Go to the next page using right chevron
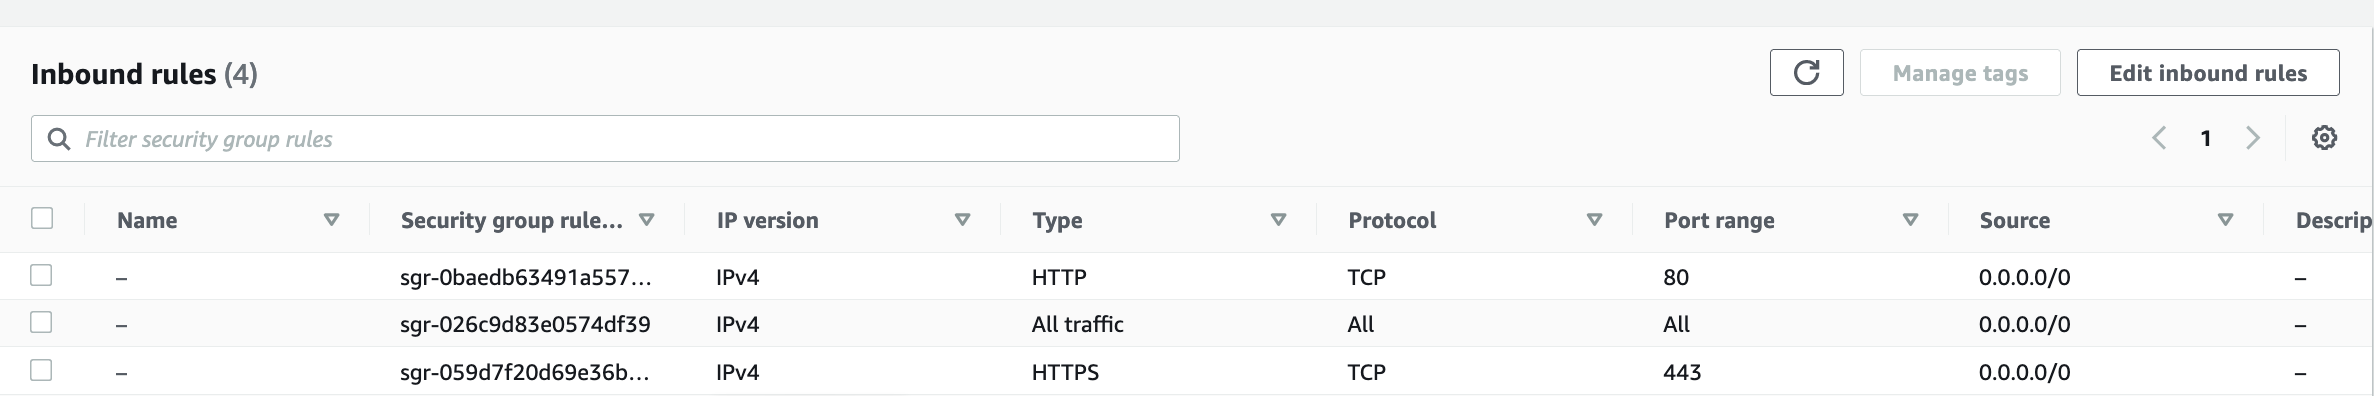This screenshot has width=2374, height=396. pyautogui.click(x=2253, y=138)
